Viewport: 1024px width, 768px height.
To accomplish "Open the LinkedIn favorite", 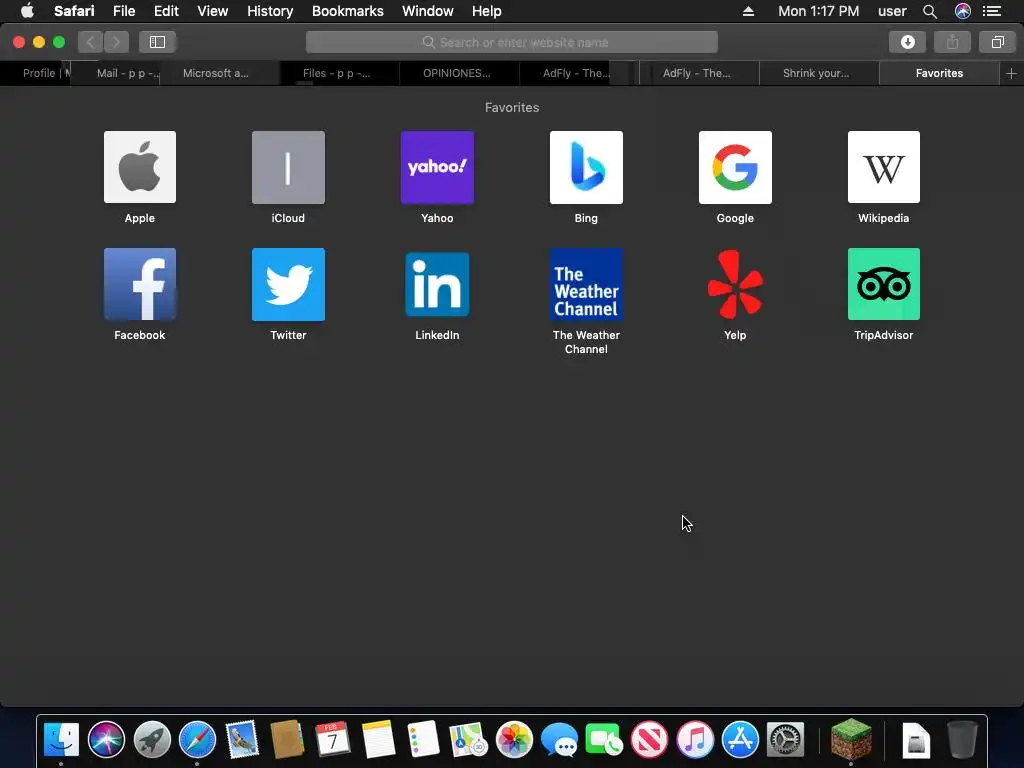I will (437, 284).
